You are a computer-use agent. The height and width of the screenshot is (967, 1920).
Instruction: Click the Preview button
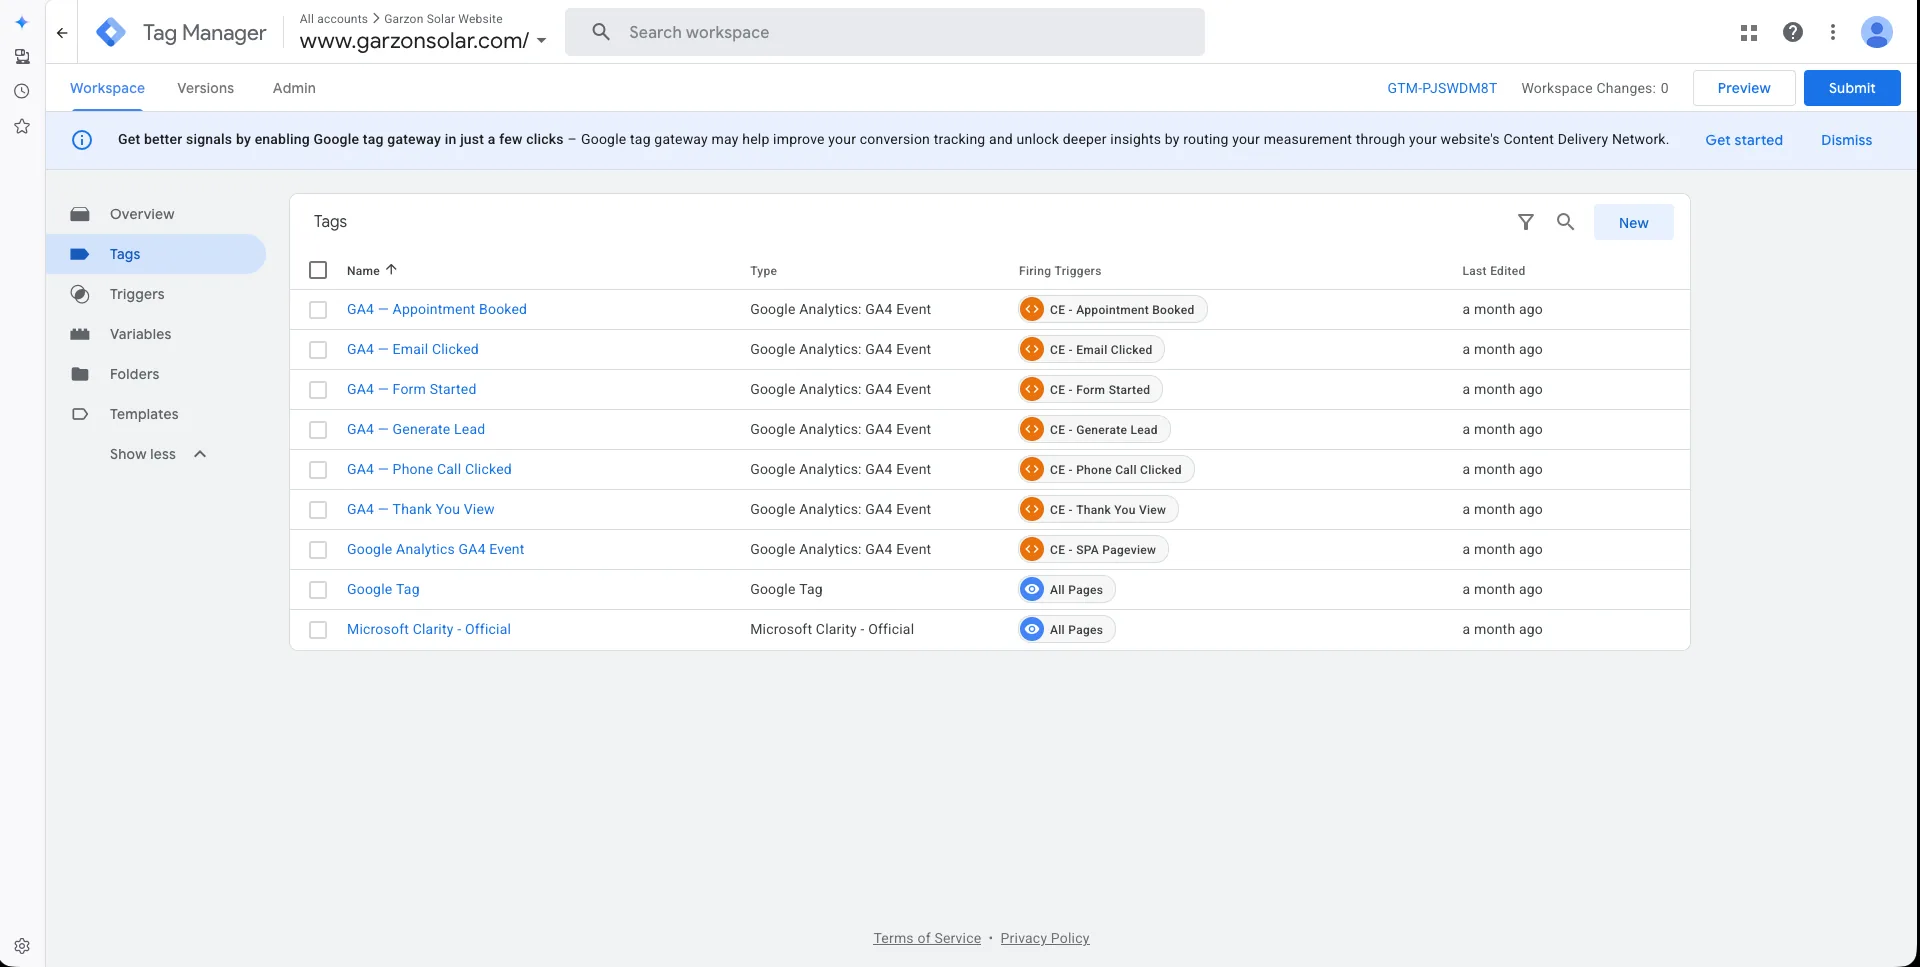tap(1744, 88)
